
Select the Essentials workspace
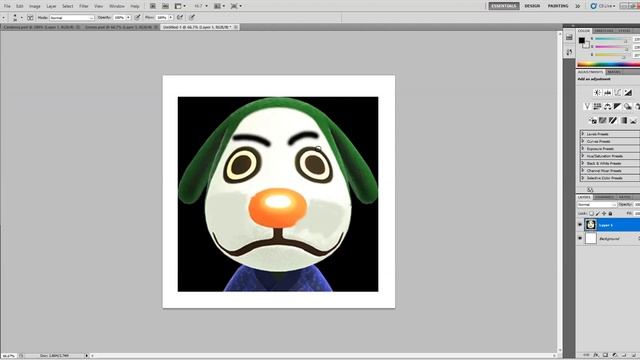pyautogui.click(x=504, y=6)
